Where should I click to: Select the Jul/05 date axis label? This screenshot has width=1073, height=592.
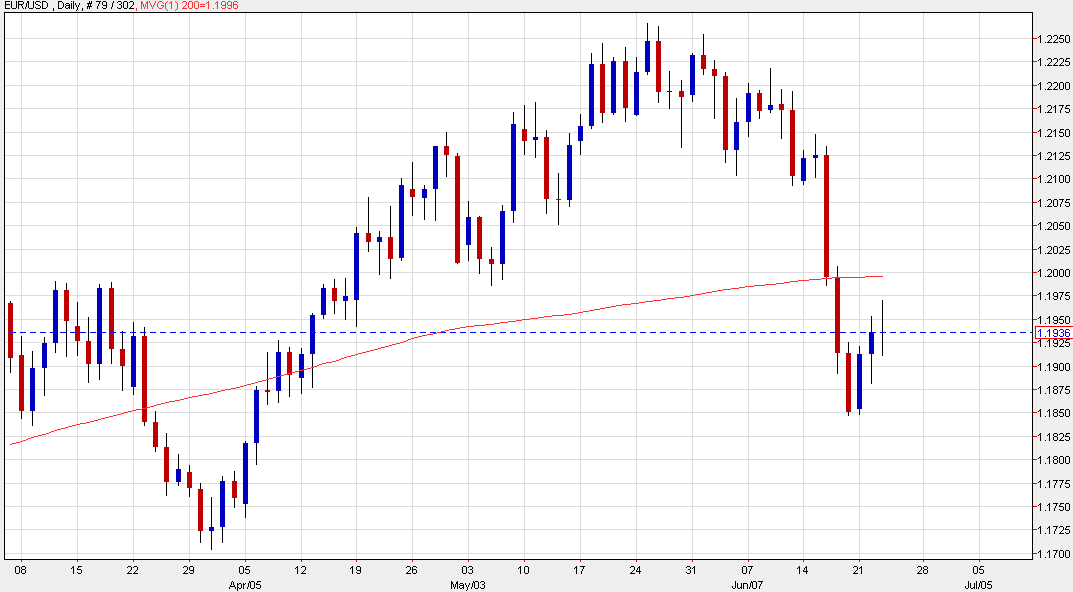tap(977, 582)
